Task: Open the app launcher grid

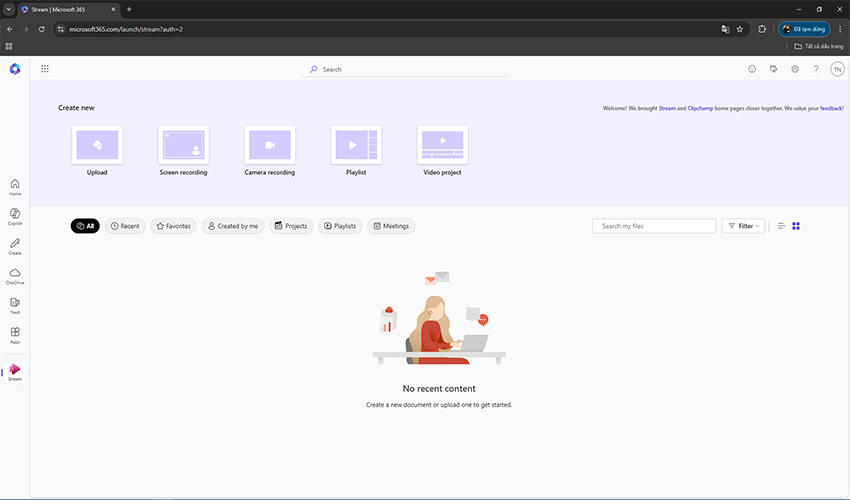Action: click(x=45, y=69)
